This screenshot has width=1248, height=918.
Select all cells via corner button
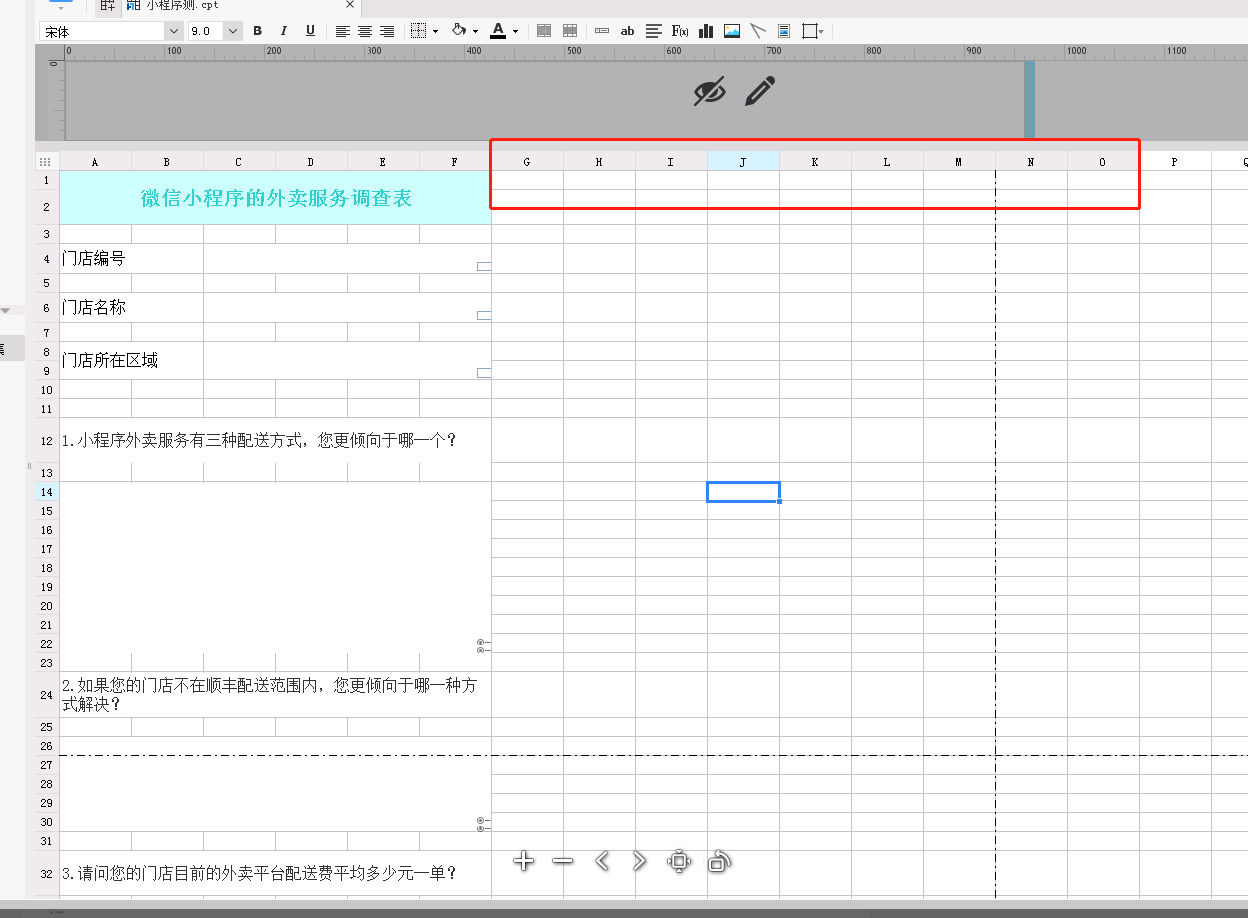pyautogui.click(x=46, y=161)
